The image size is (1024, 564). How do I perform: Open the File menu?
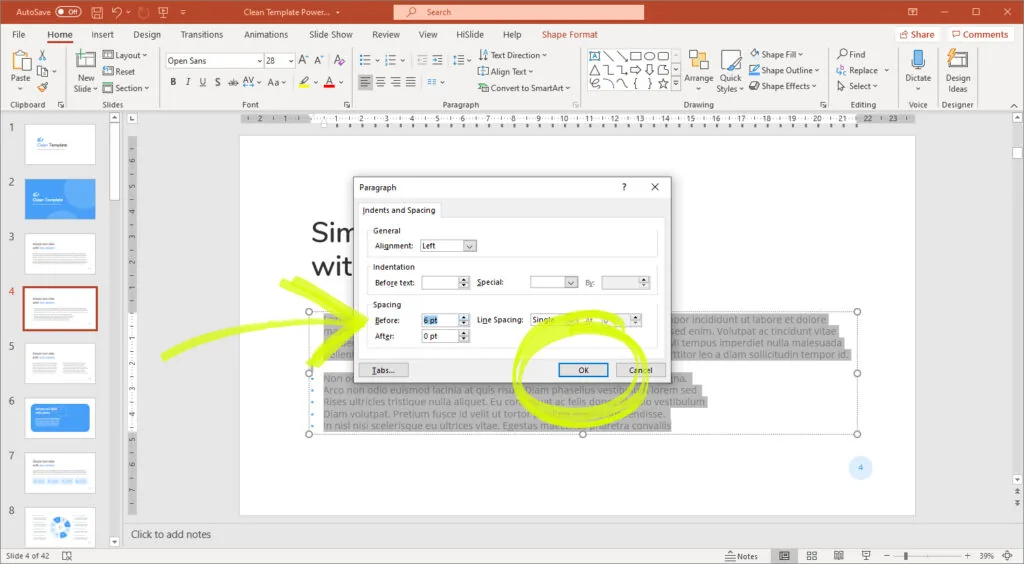(19, 35)
